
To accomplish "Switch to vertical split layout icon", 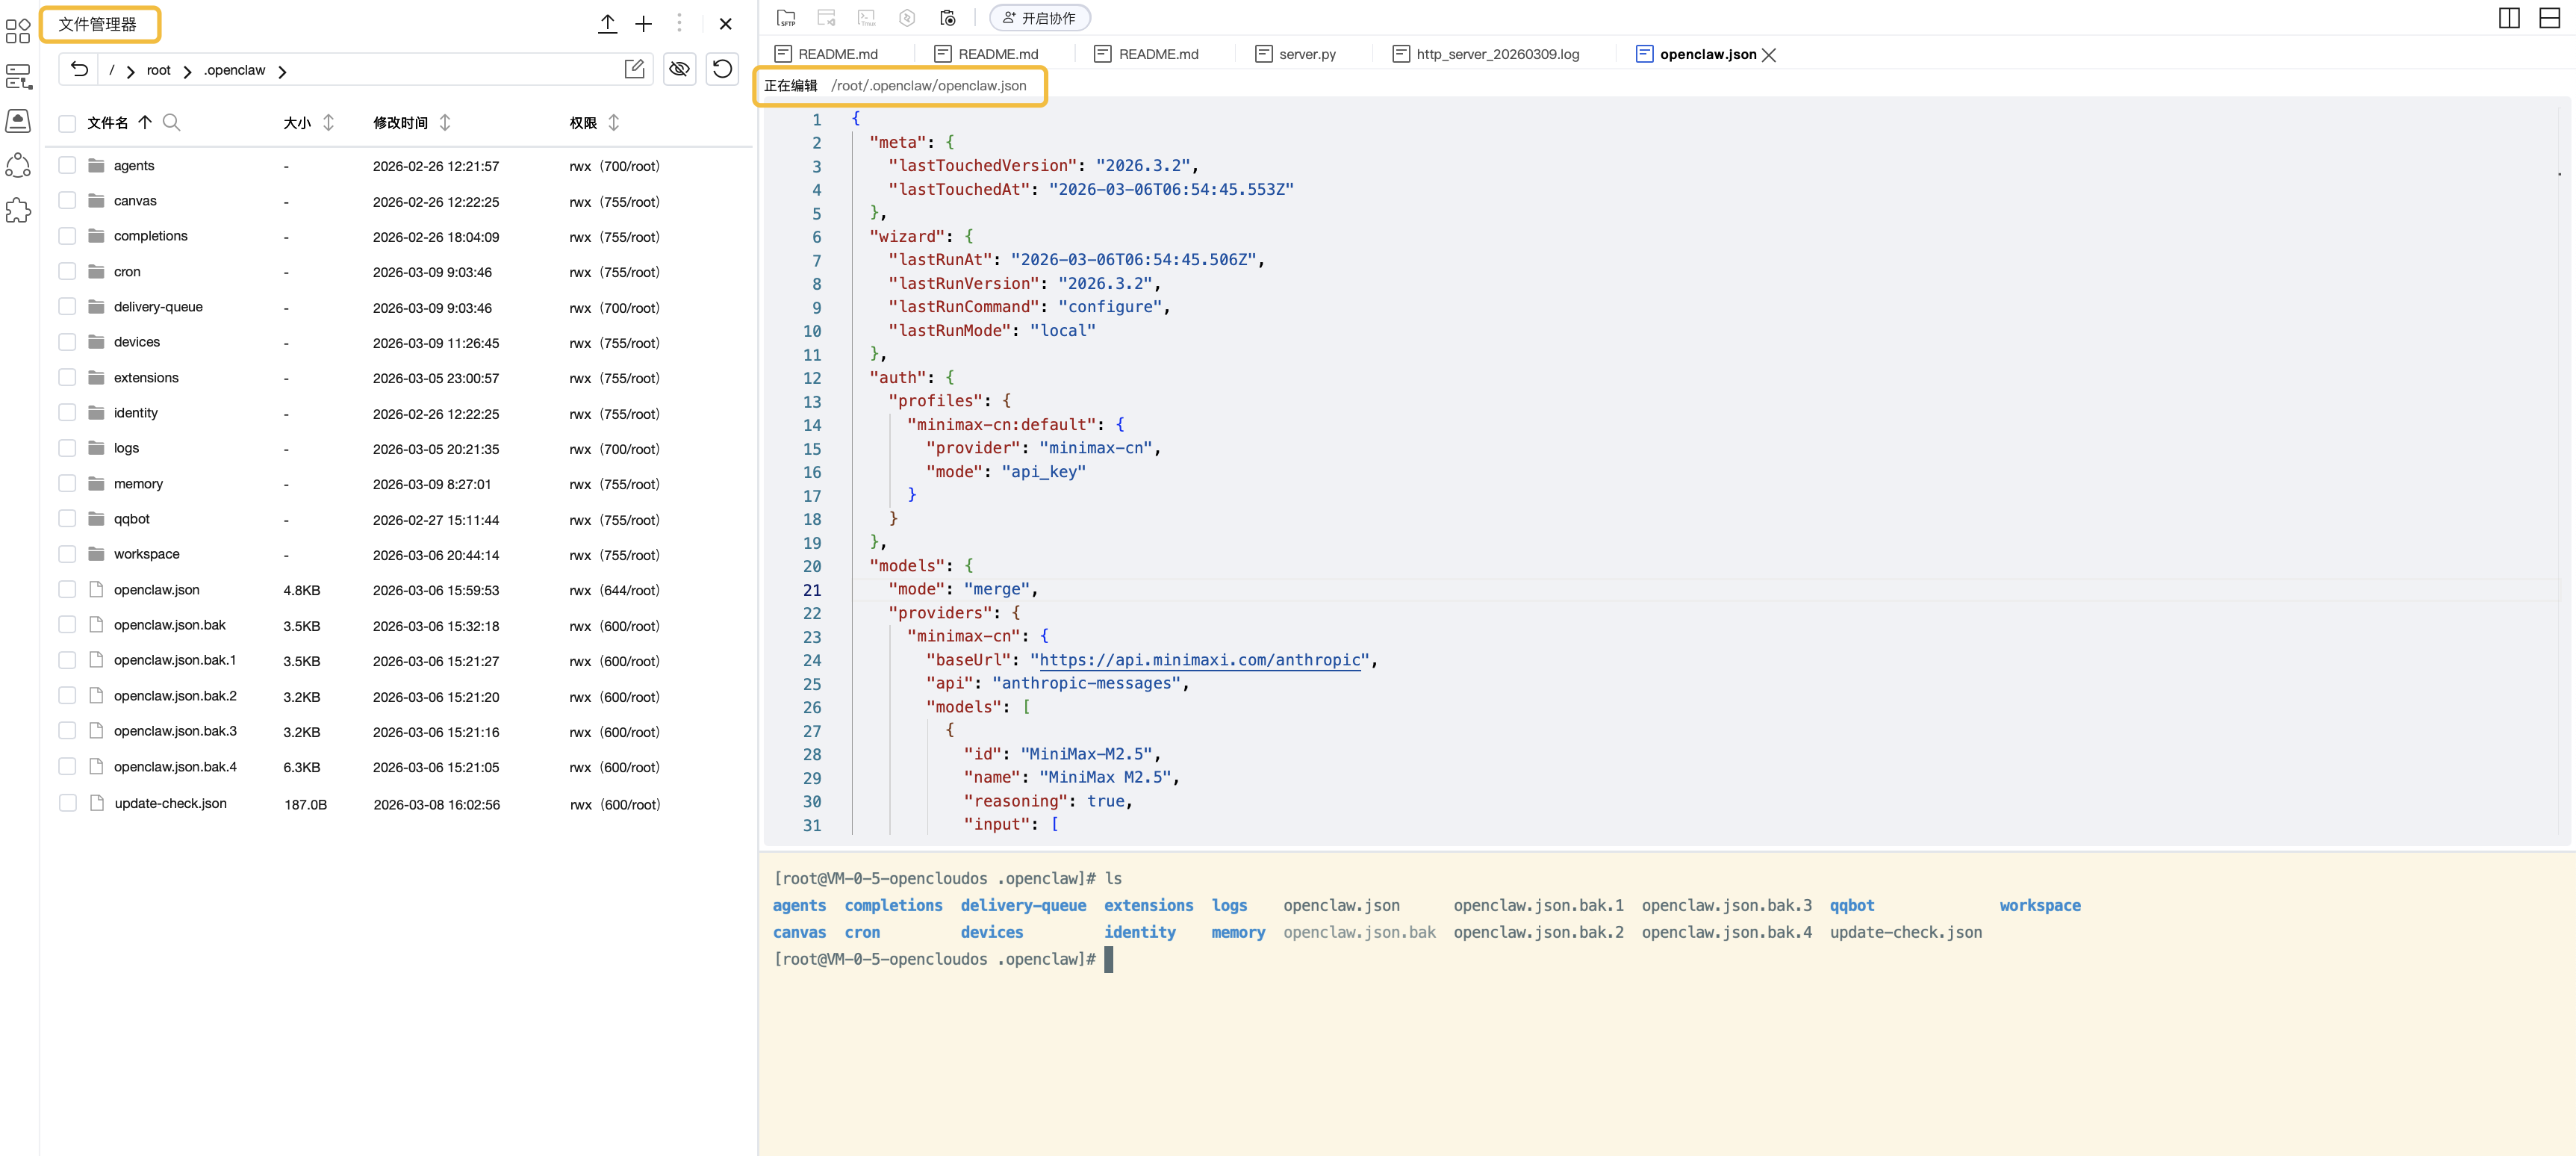I will pos(2508,18).
